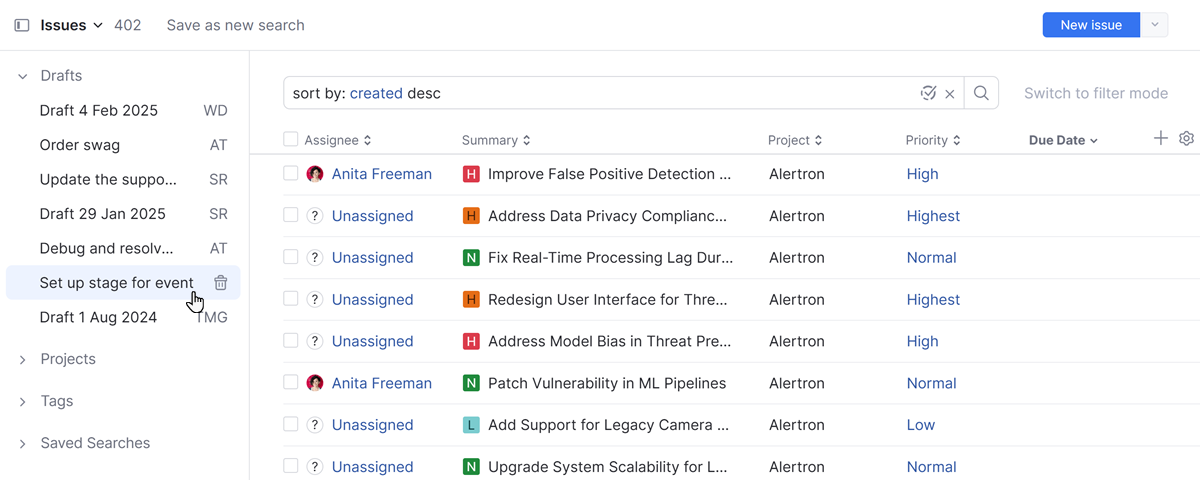
Task: Toggle the sidebar panel icon
Action: click(x=22, y=25)
